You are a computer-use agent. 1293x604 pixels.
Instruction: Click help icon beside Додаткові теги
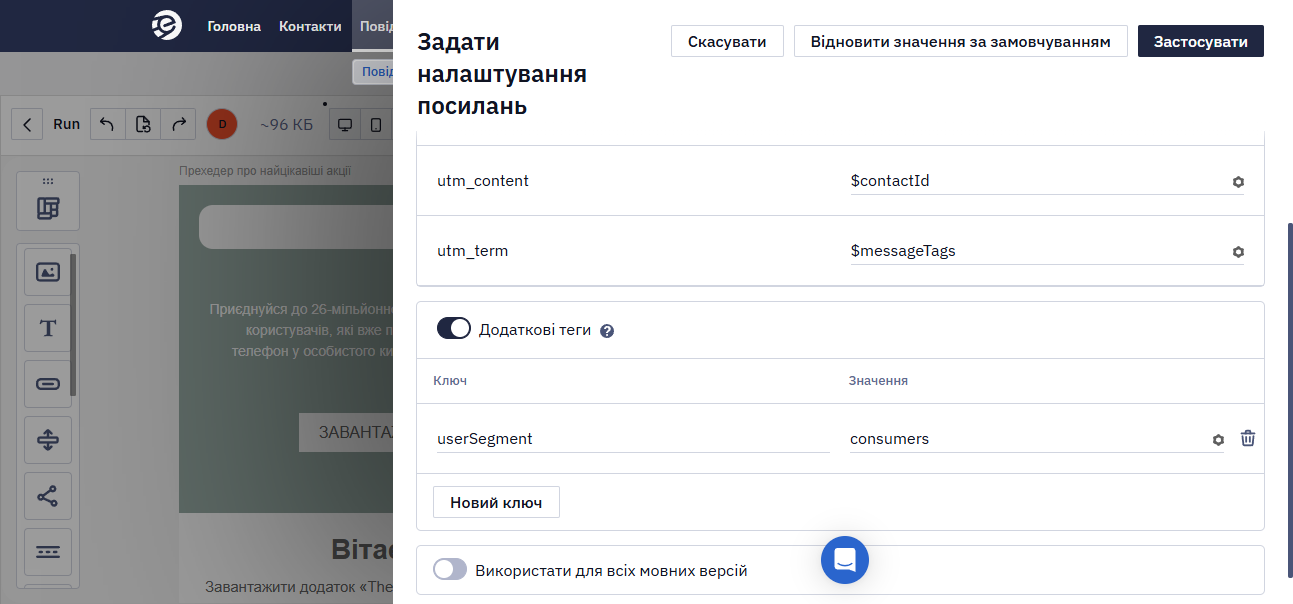606,331
